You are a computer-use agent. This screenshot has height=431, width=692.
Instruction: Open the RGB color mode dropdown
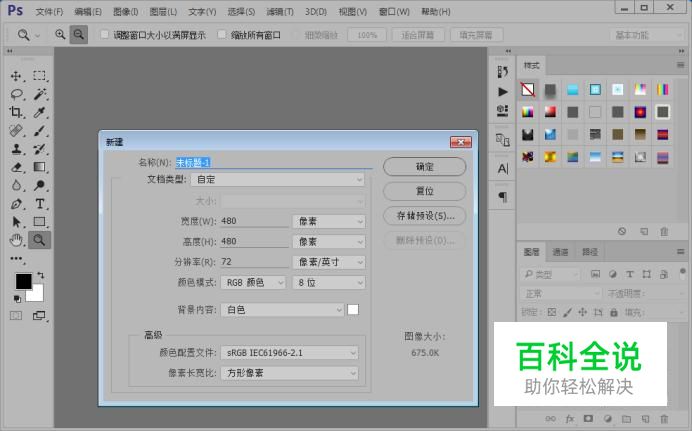point(253,282)
